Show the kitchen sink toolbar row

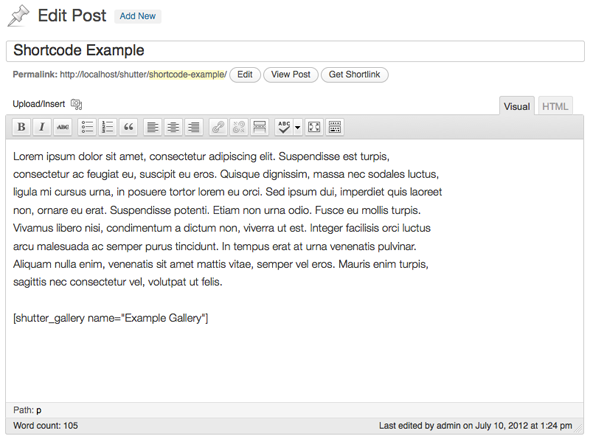(x=335, y=127)
